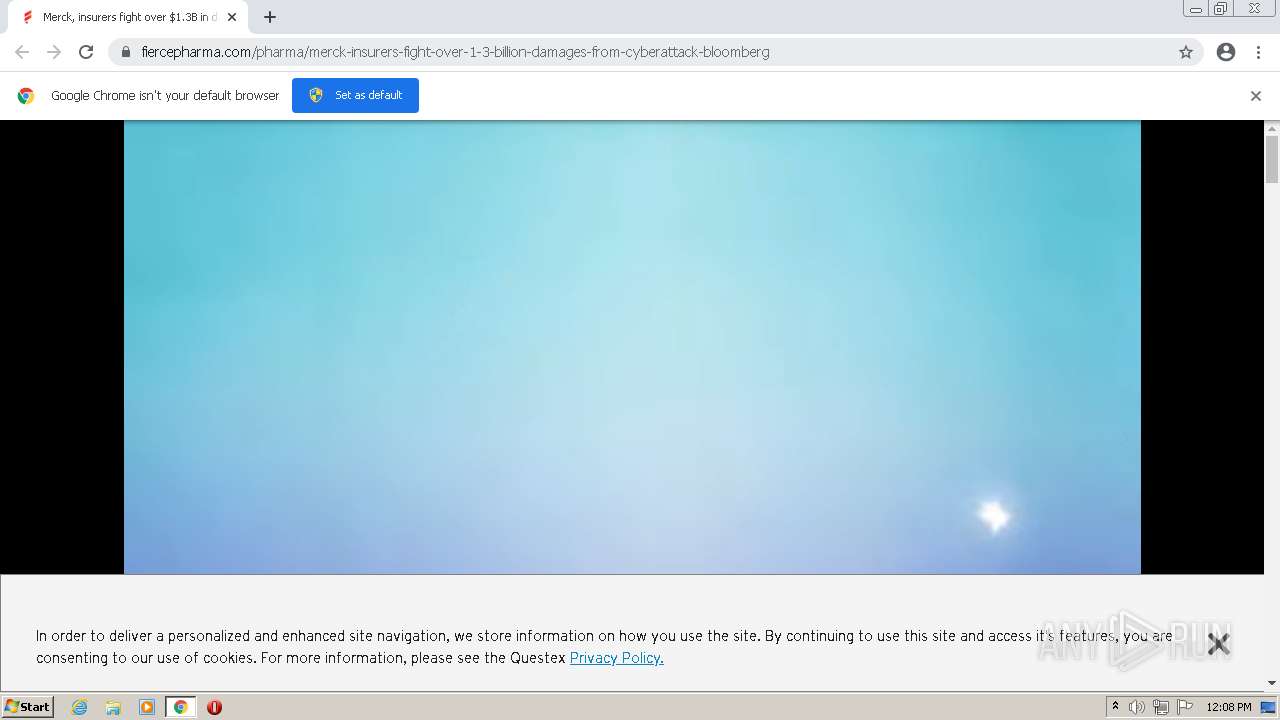View site security lock information
The width and height of the screenshot is (1280, 720).
[x=126, y=52]
